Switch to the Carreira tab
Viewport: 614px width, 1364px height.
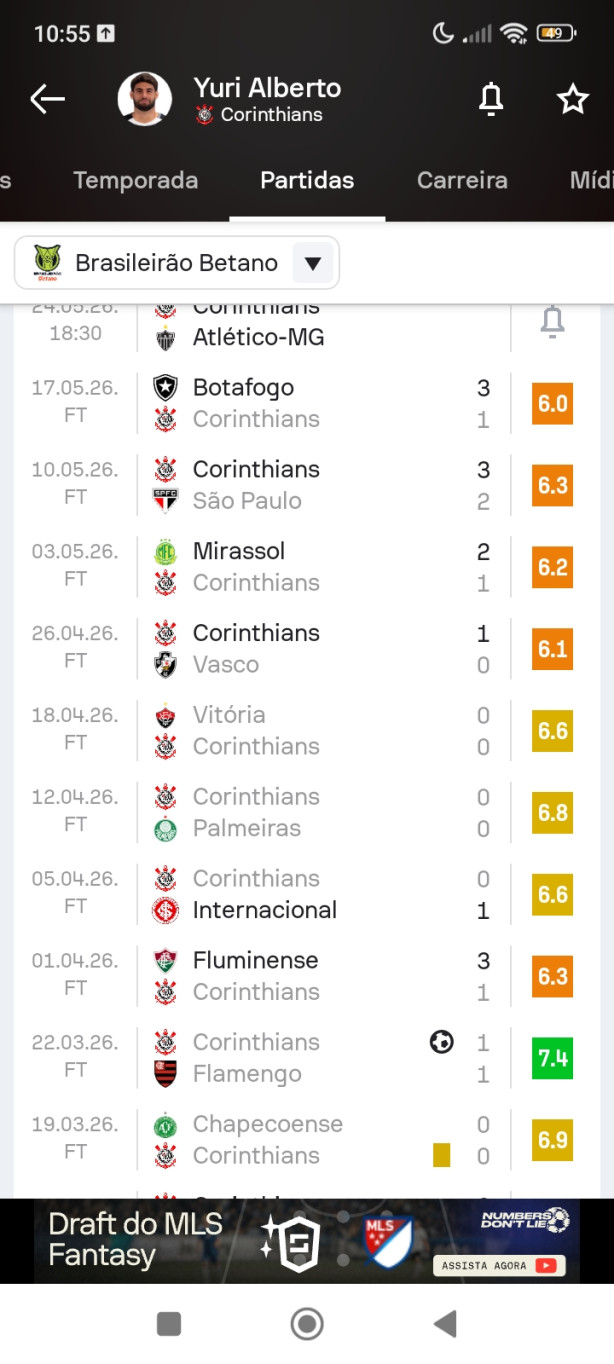(462, 180)
